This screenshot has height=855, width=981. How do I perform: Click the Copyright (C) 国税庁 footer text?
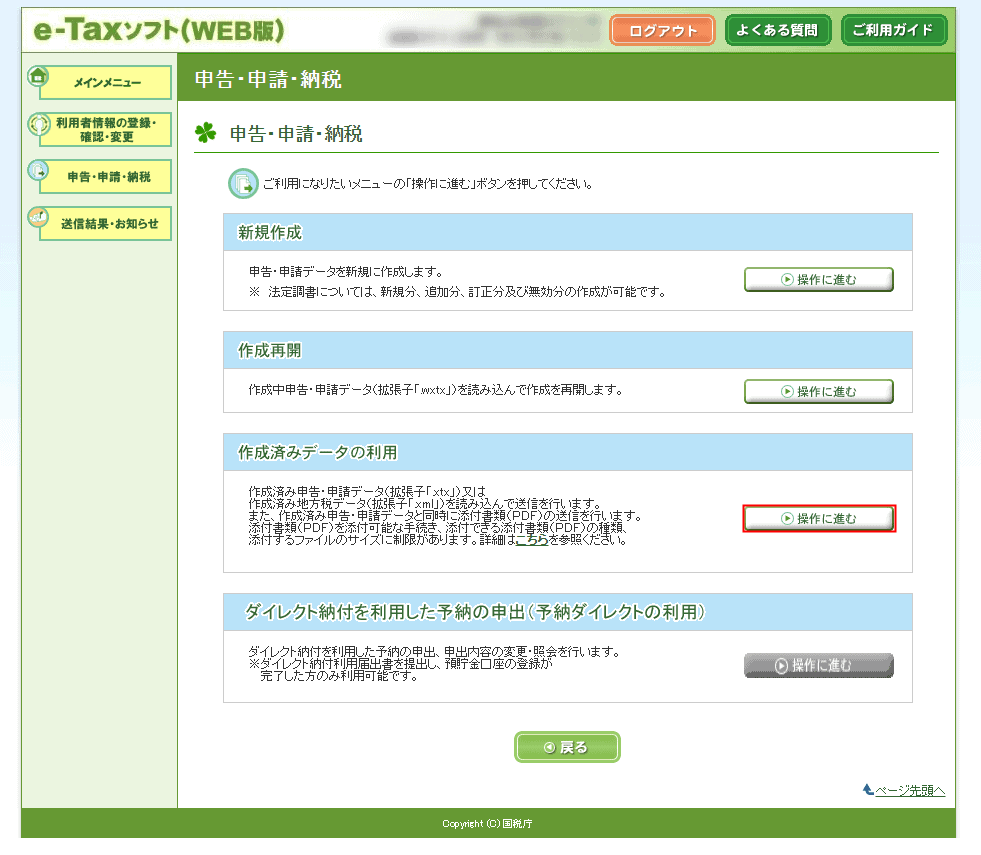point(487,824)
